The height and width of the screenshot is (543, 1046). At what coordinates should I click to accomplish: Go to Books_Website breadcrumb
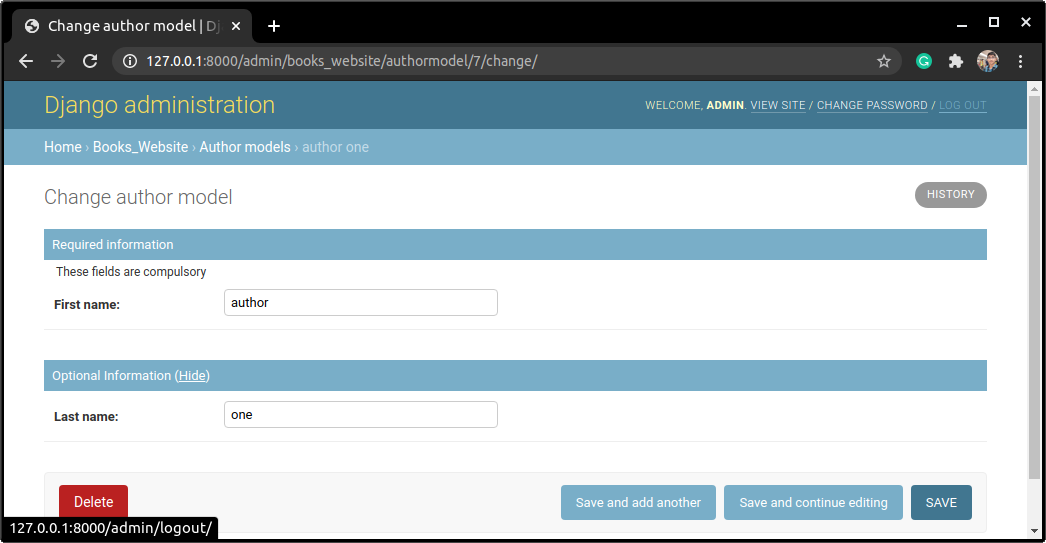click(140, 147)
